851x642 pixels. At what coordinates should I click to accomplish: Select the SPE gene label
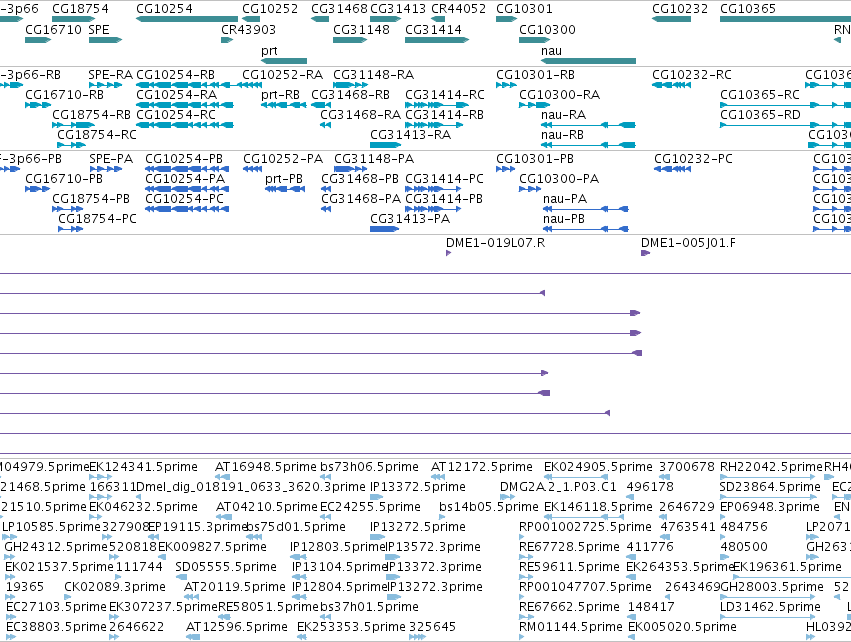[99, 29]
